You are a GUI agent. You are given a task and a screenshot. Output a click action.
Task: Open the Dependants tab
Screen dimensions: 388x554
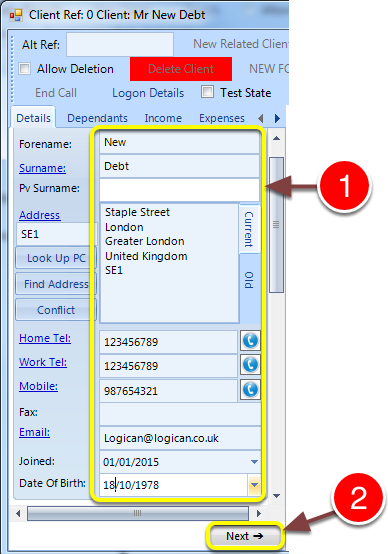(x=97, y=118)
